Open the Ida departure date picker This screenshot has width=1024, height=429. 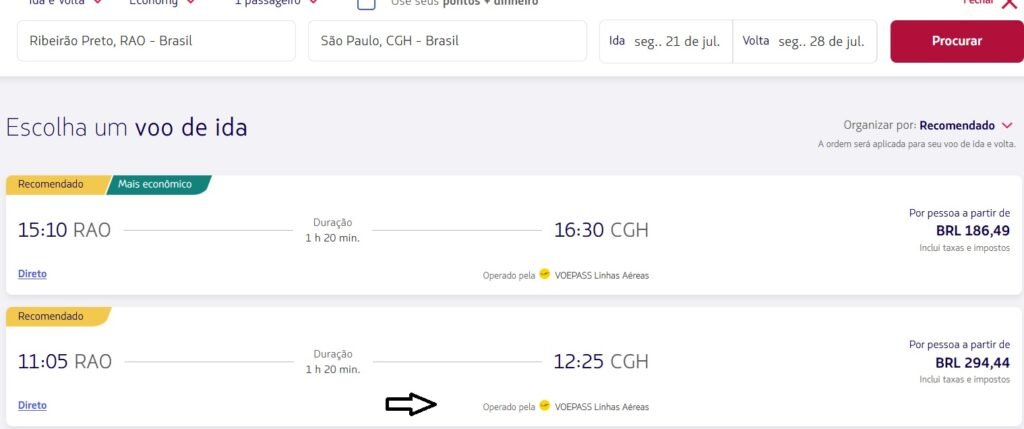pos(666,41)
